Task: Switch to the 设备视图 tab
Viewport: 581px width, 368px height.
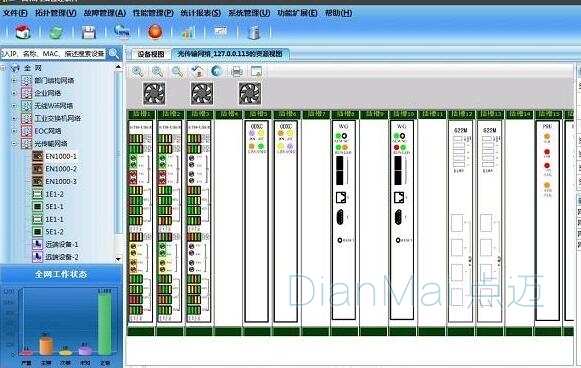Action: pyautogui.click(x=151, y=54)
